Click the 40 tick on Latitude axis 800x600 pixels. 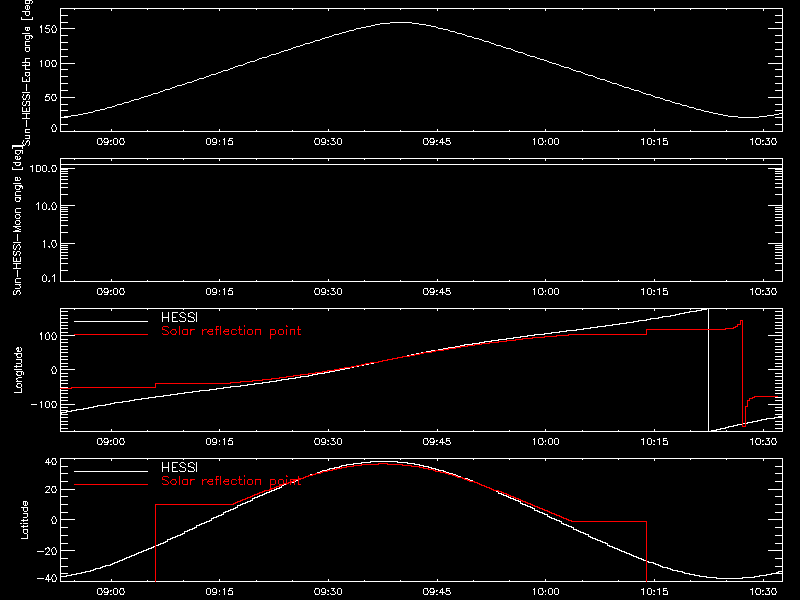51,462
